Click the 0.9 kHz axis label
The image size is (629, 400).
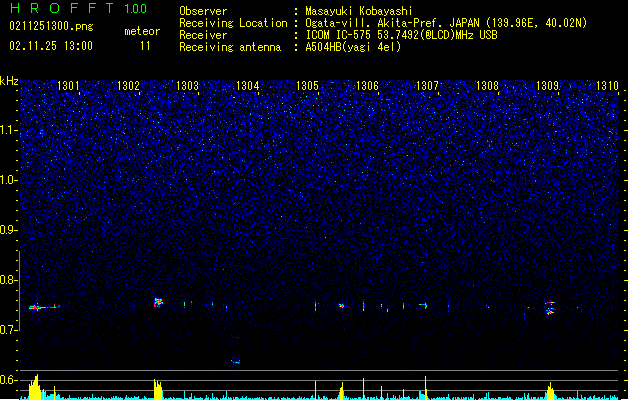tap(8, 230)
